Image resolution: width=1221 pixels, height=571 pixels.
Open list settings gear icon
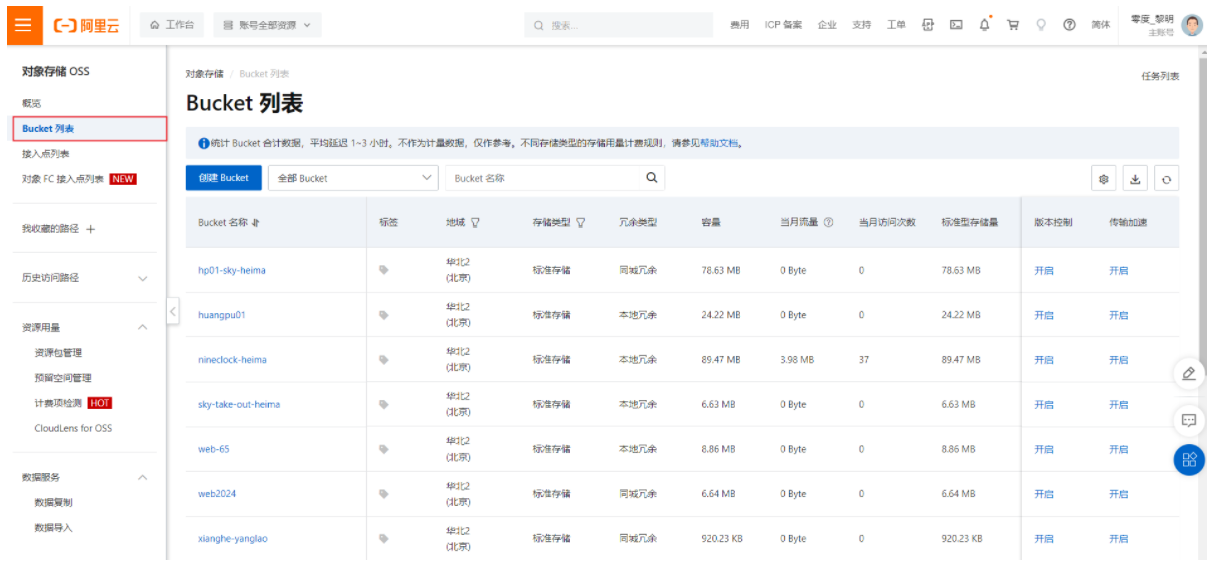(x=1104, y=179)
